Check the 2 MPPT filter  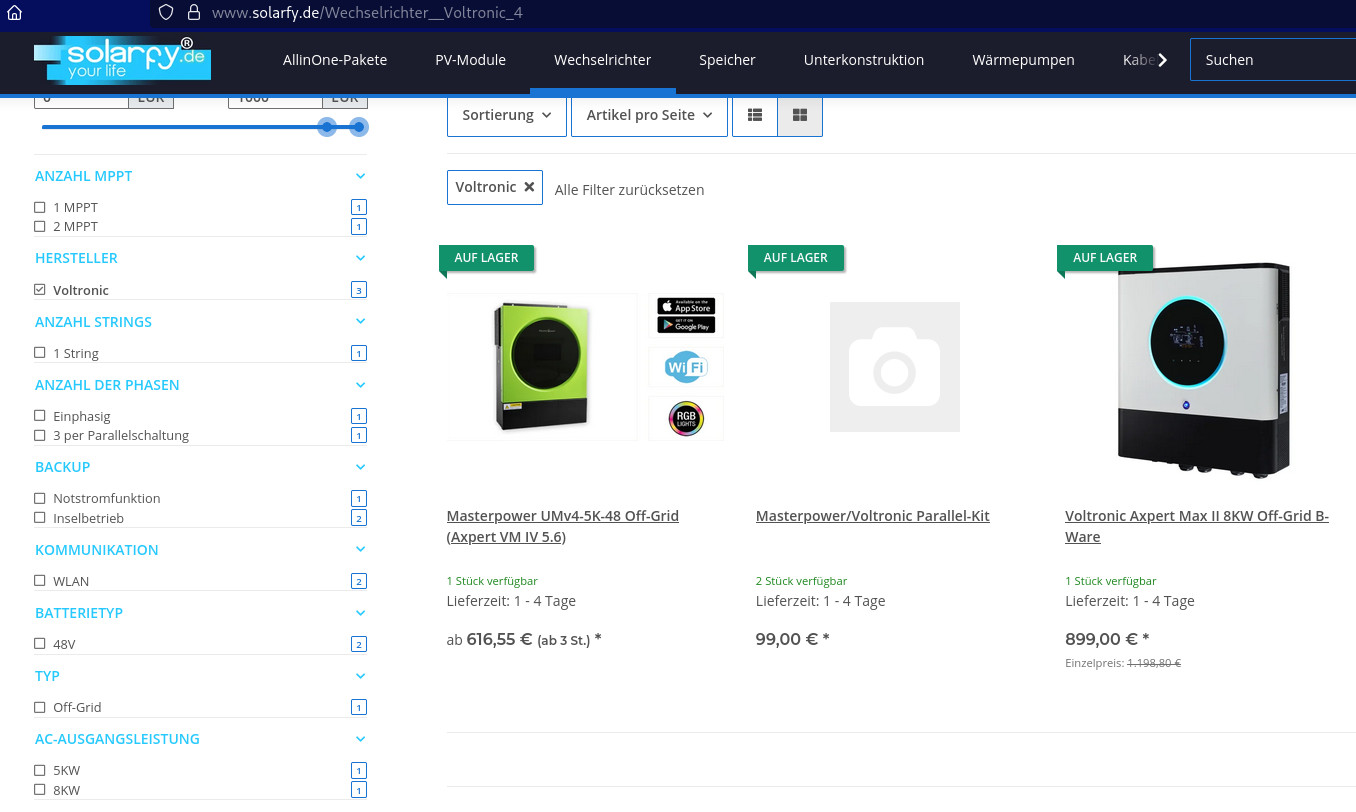[x=40, y=227]
